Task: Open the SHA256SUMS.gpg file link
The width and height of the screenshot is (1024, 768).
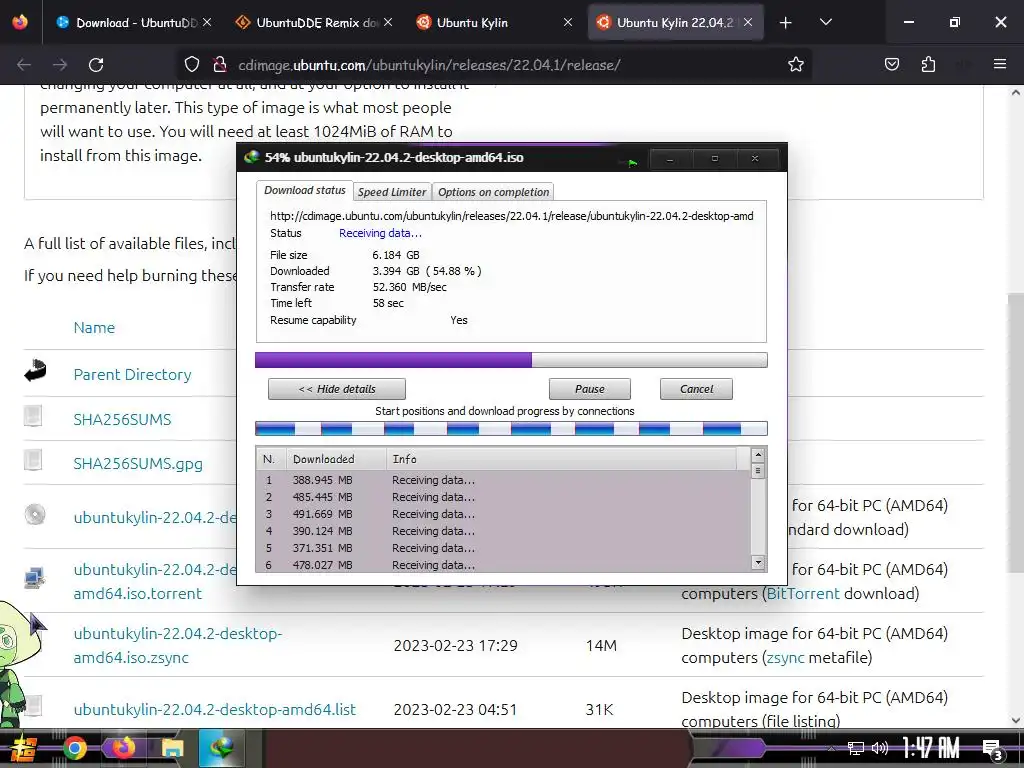Action: (x=138, y=464)
